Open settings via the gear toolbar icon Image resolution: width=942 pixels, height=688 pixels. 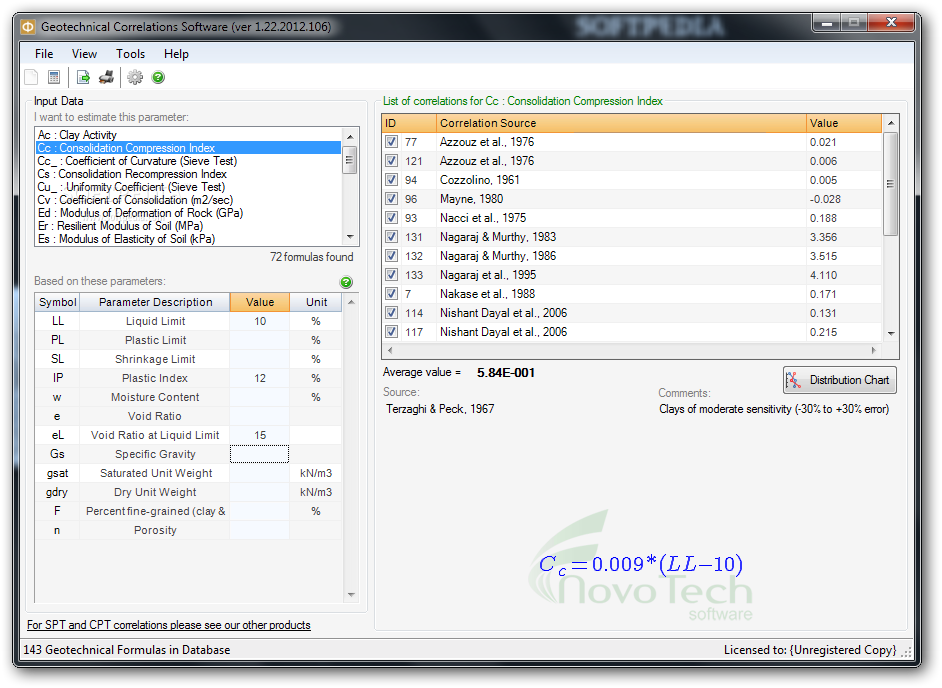[x=135, y=78]
